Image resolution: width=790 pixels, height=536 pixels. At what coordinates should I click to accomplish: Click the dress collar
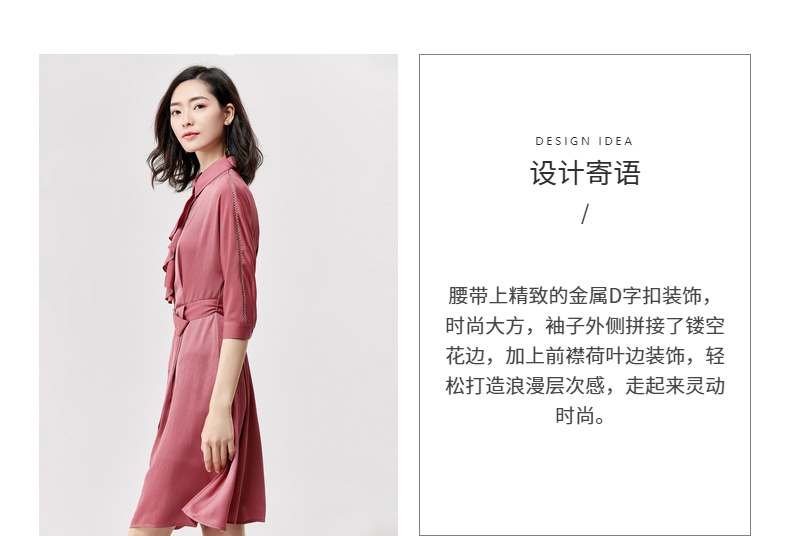(214, 175)
